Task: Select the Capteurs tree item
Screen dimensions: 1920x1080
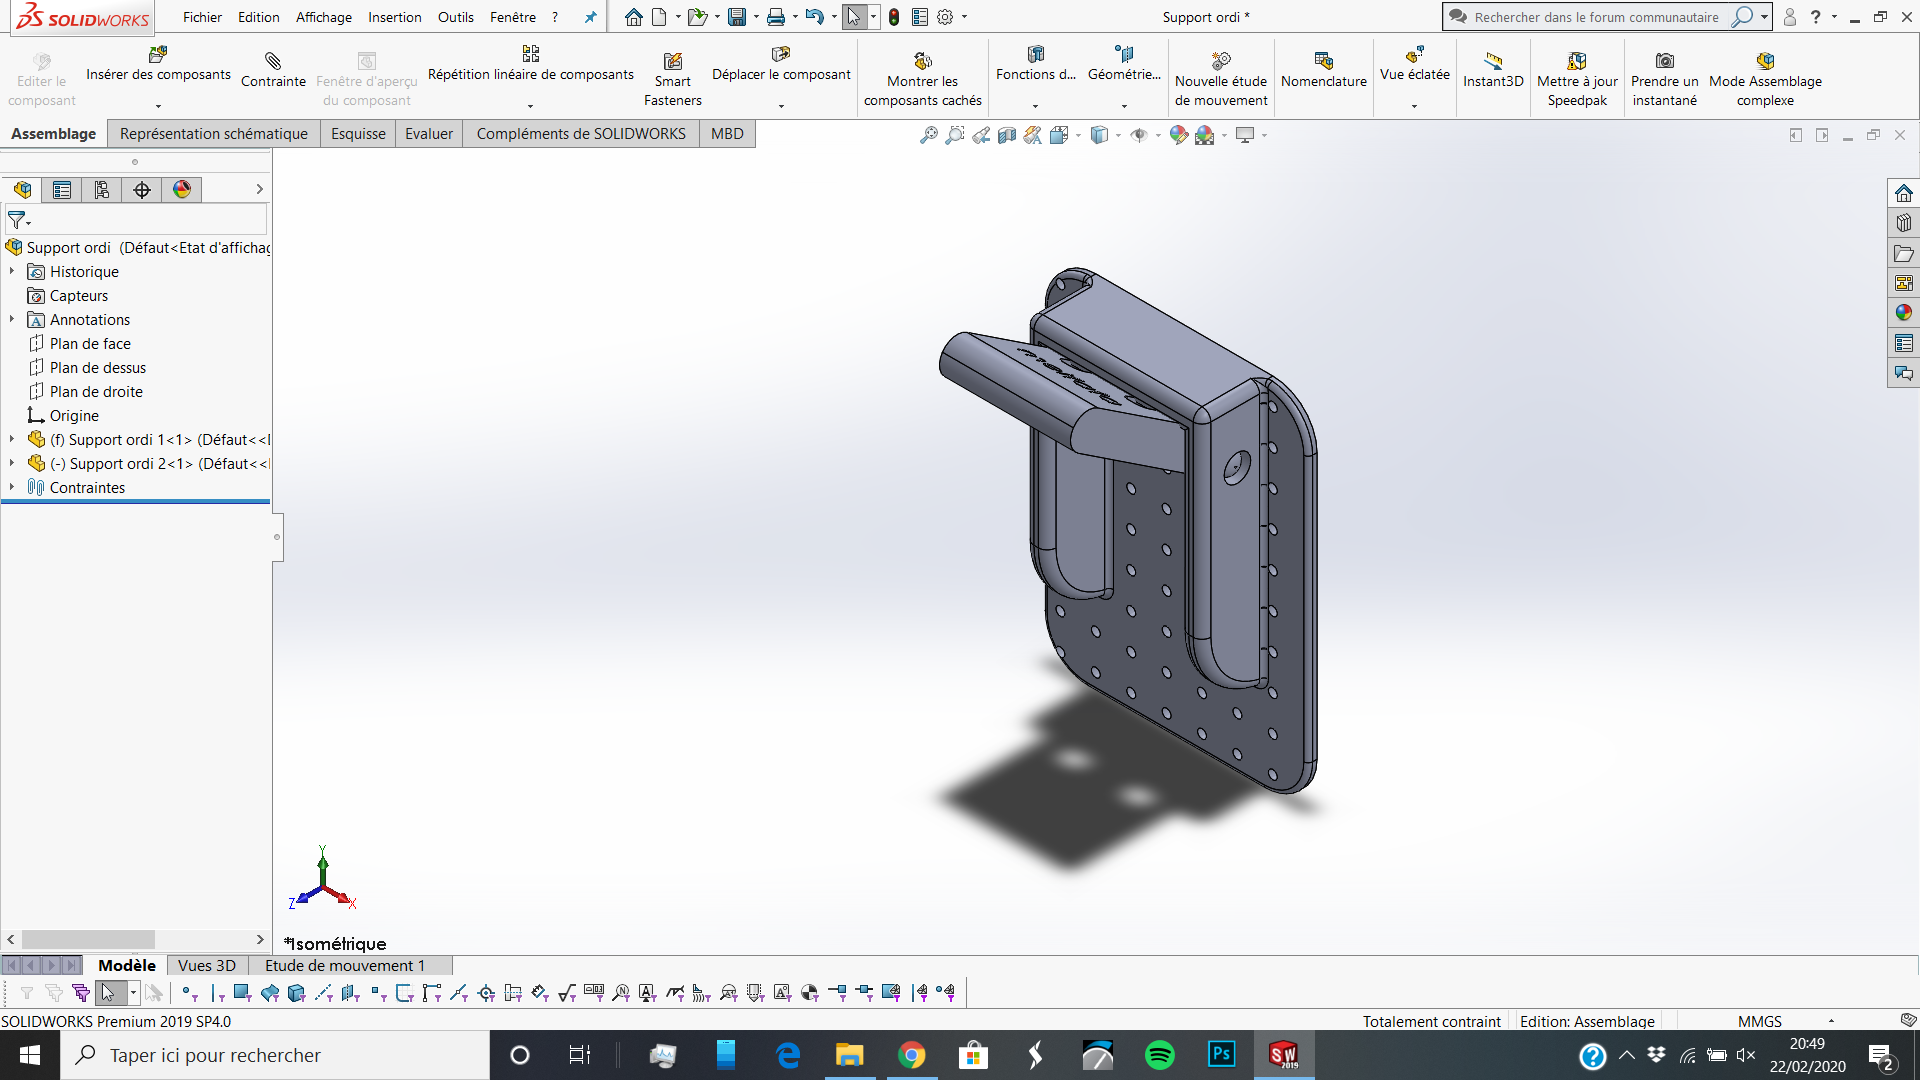Action: point(79,296)
